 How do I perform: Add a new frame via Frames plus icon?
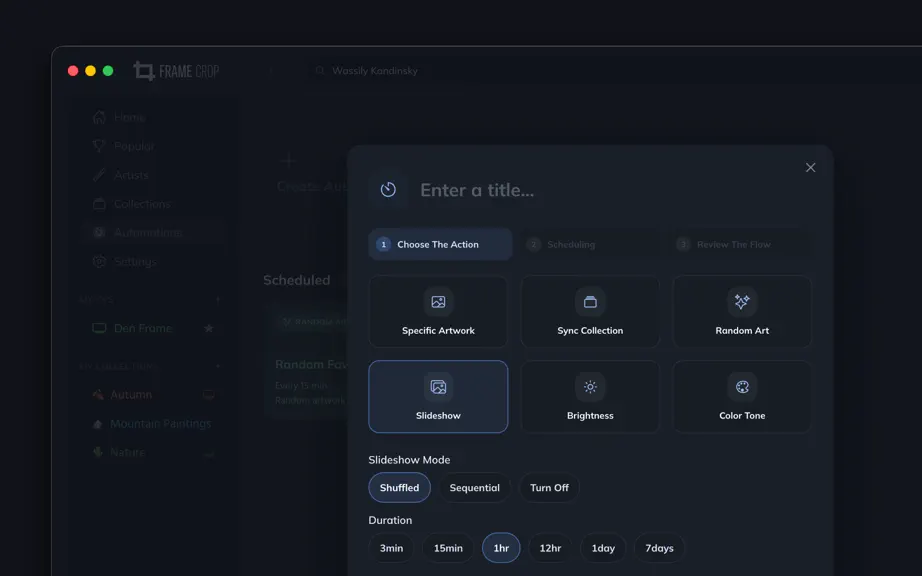(218, 300)
